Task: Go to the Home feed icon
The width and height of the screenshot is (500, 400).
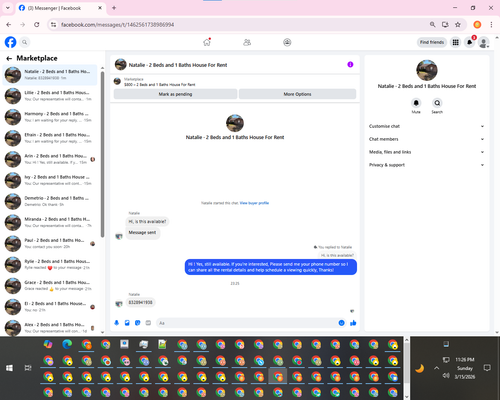Action: coord(207,42)
